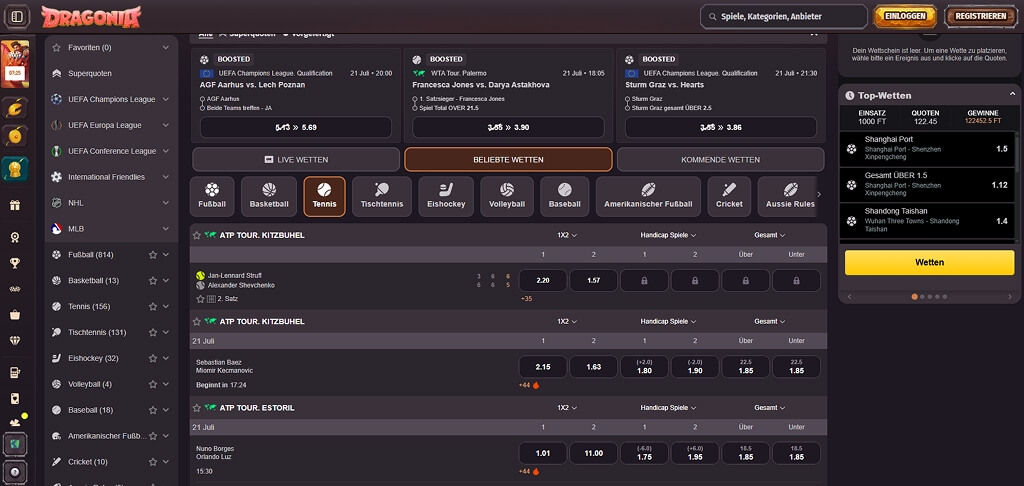Image resolution: width=1024 pixels, height=486 pixels.
Task: Pick odds 2.20 for Jan-Lennard Struff
Action: point(543,280)
